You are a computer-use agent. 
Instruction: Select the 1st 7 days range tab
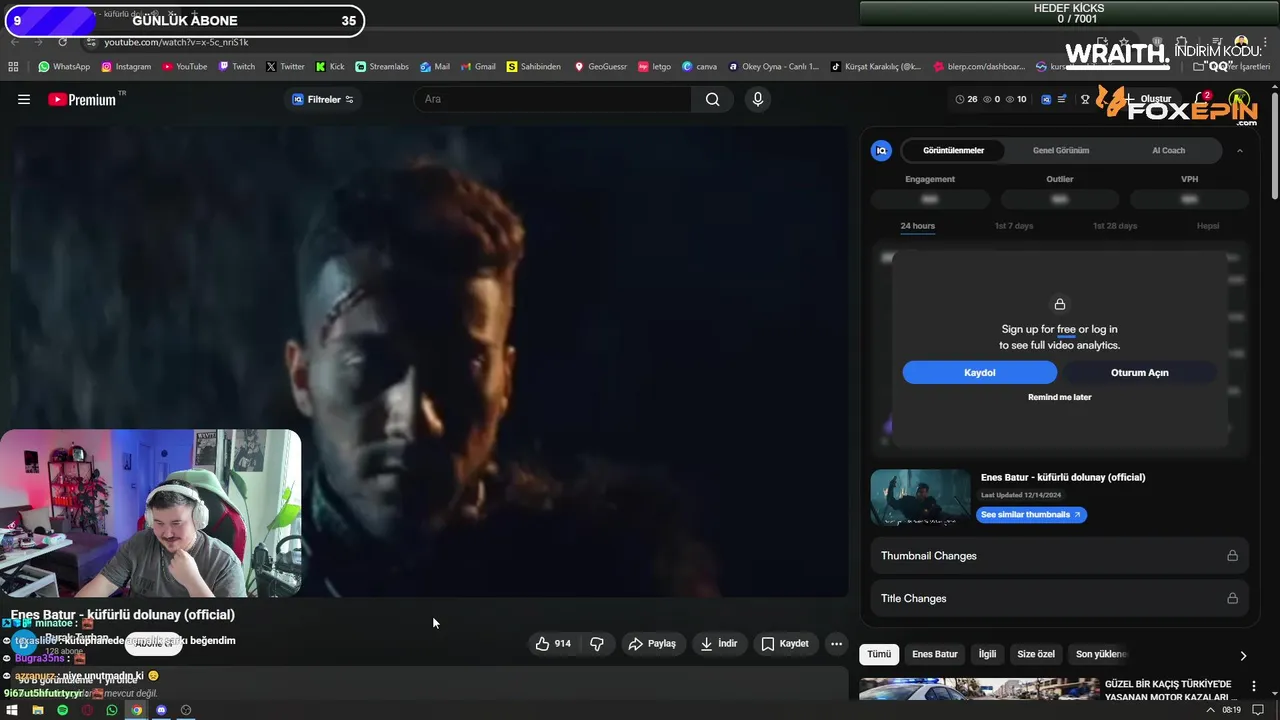1014,226
